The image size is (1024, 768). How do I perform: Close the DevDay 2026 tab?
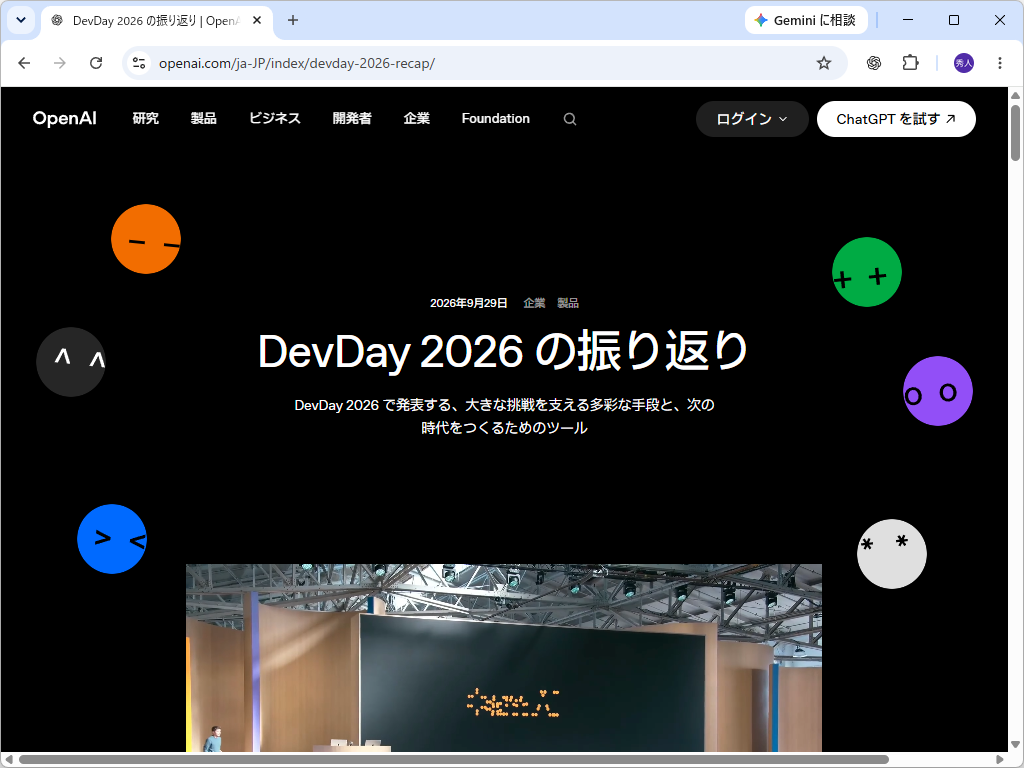(x=257, y=20)
